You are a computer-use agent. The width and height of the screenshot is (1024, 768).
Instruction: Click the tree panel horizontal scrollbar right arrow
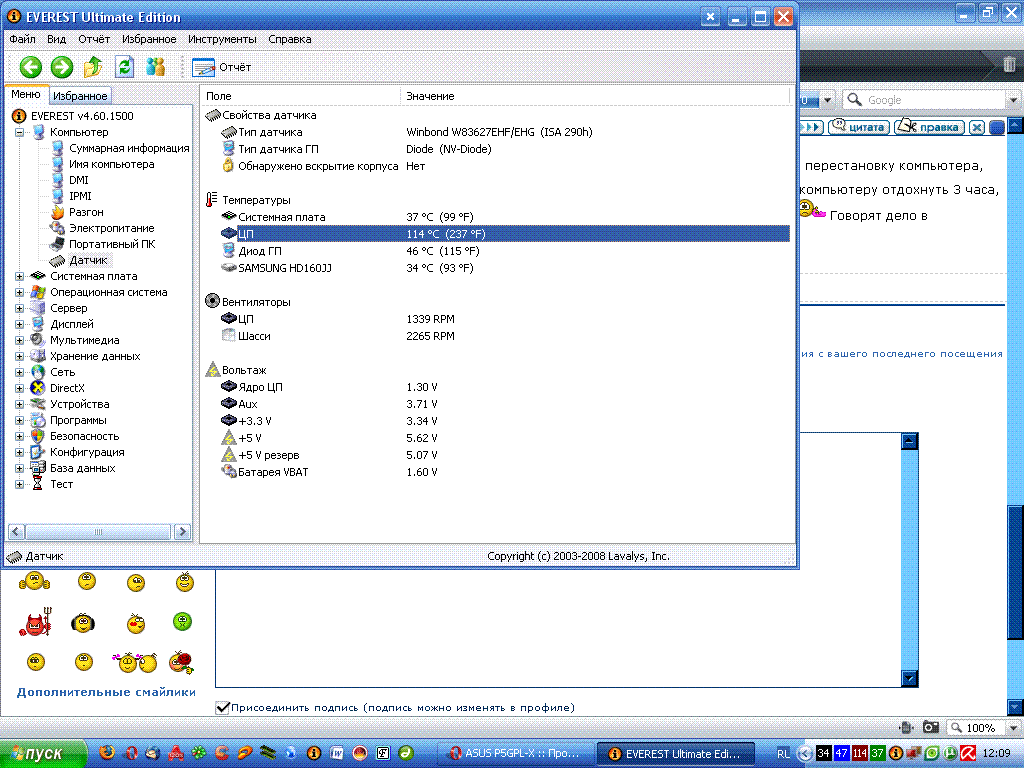coord(182,532)
